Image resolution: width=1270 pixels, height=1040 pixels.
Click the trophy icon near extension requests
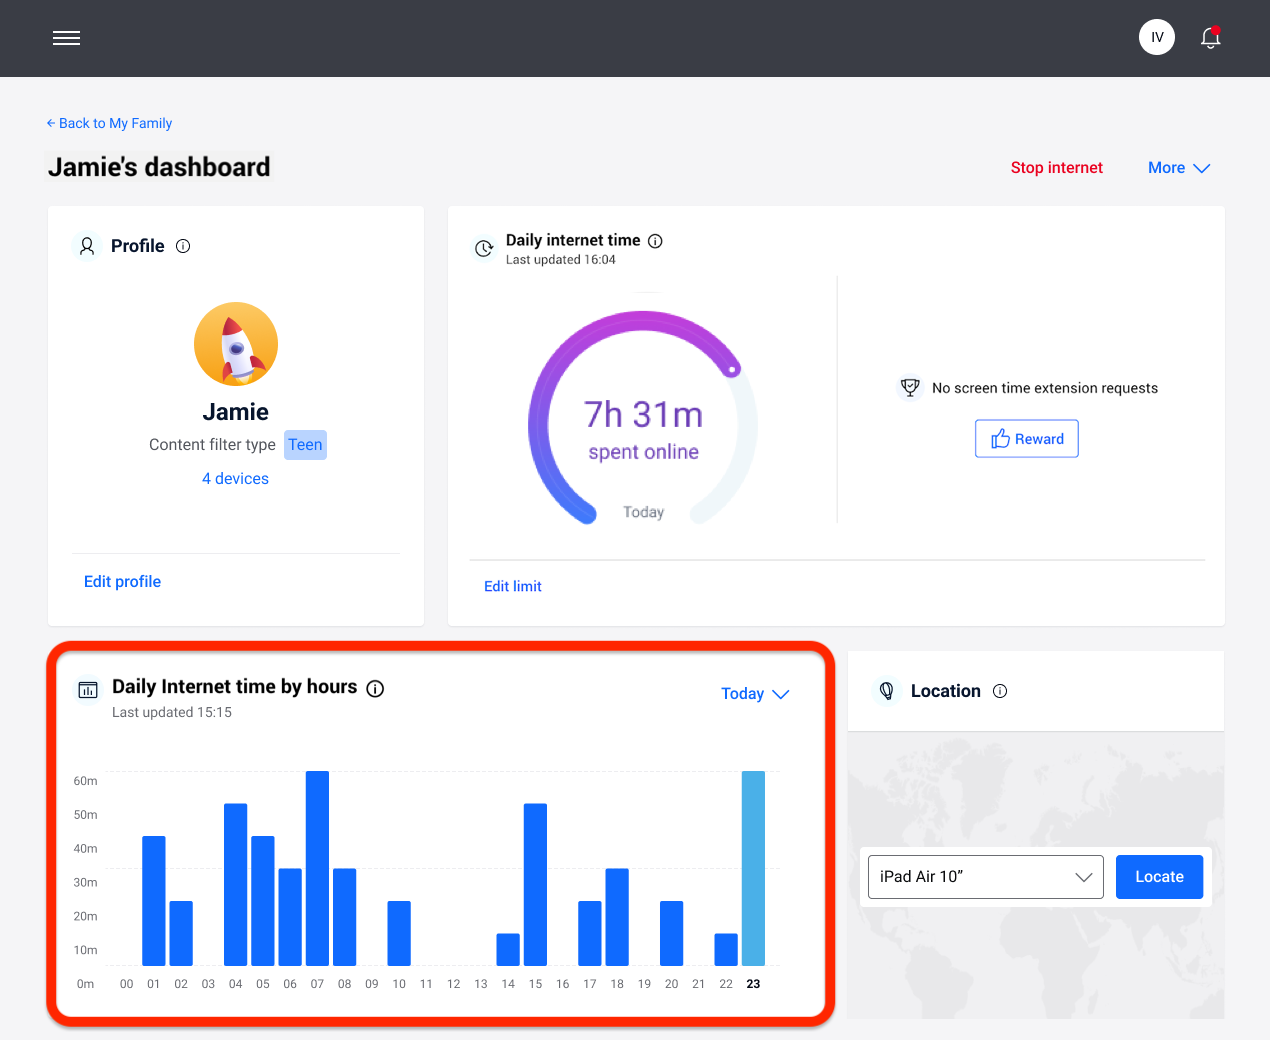point(910,387)
